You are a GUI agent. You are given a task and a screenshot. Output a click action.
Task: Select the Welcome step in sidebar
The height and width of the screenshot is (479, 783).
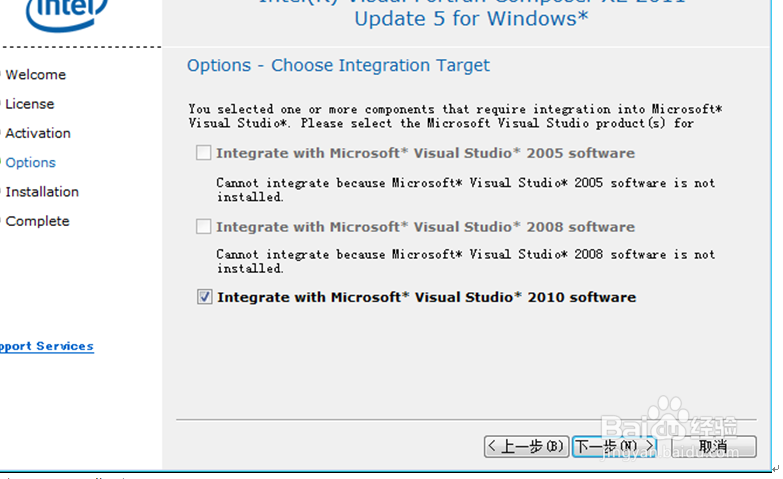coord(35,74)
